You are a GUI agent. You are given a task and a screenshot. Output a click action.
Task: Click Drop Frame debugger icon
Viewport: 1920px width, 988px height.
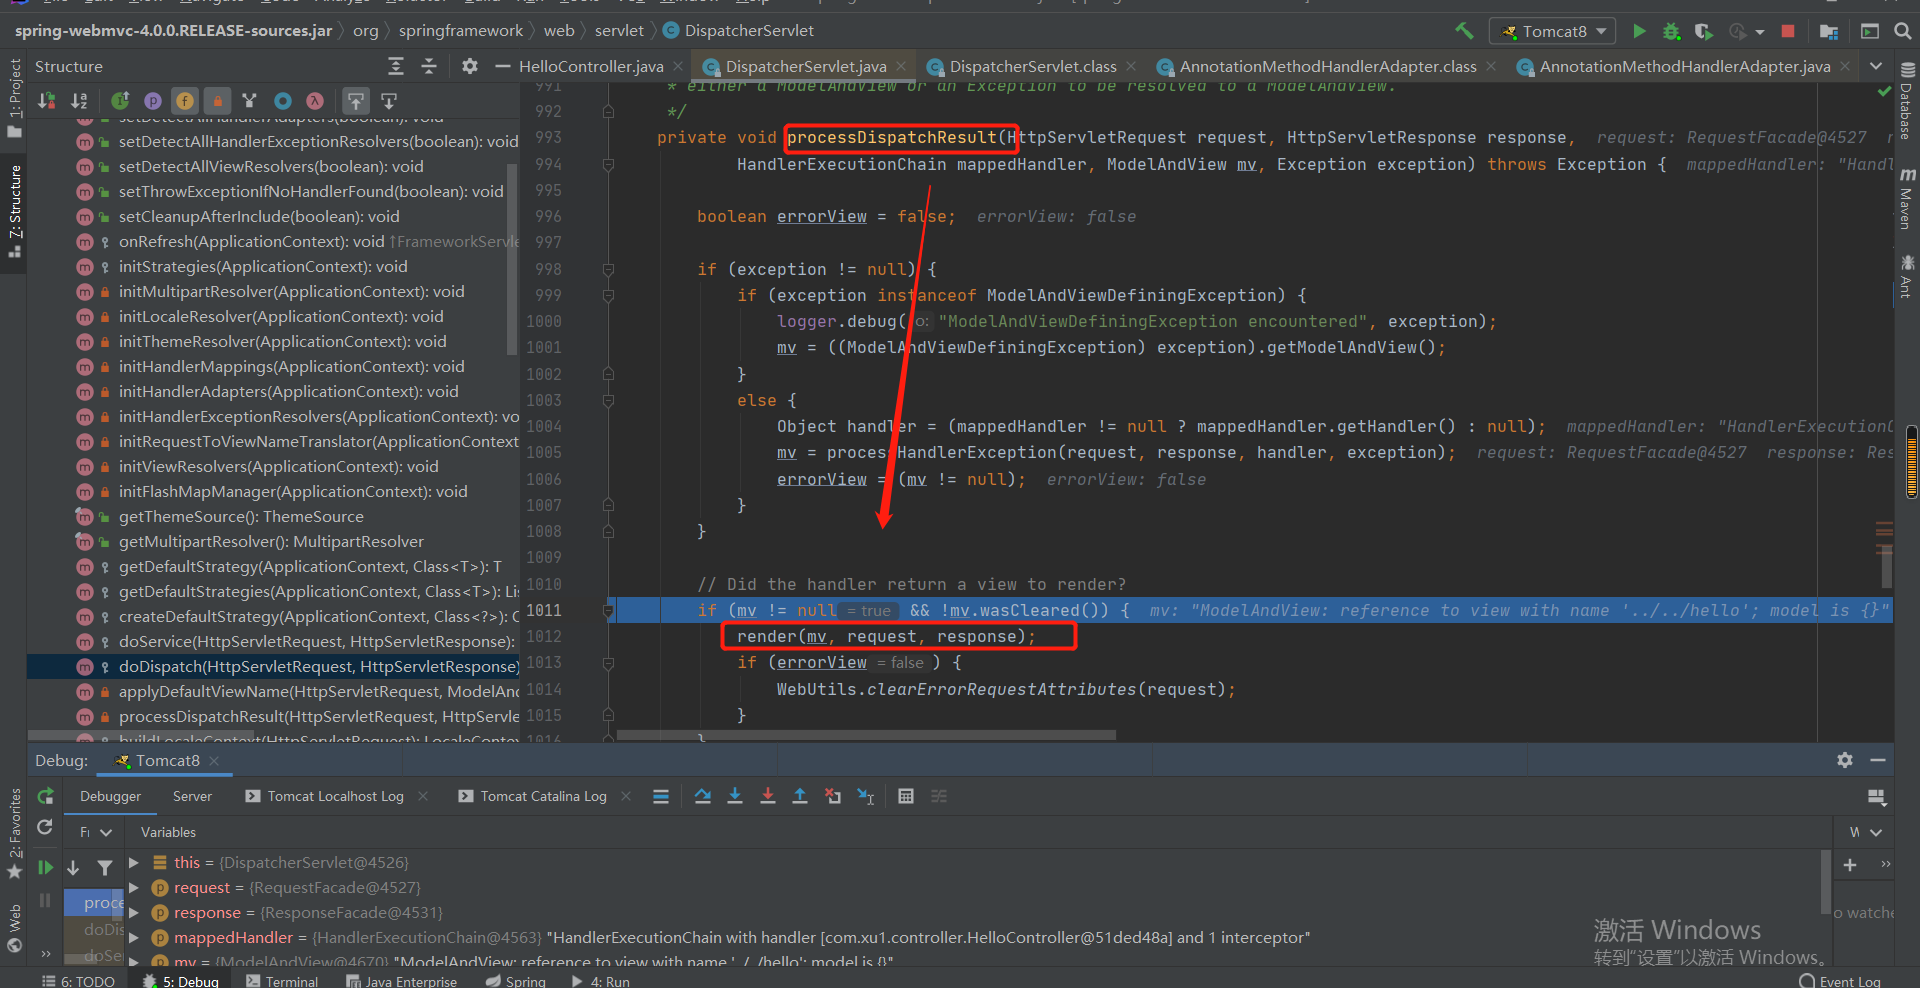click(x=833, y=796)
